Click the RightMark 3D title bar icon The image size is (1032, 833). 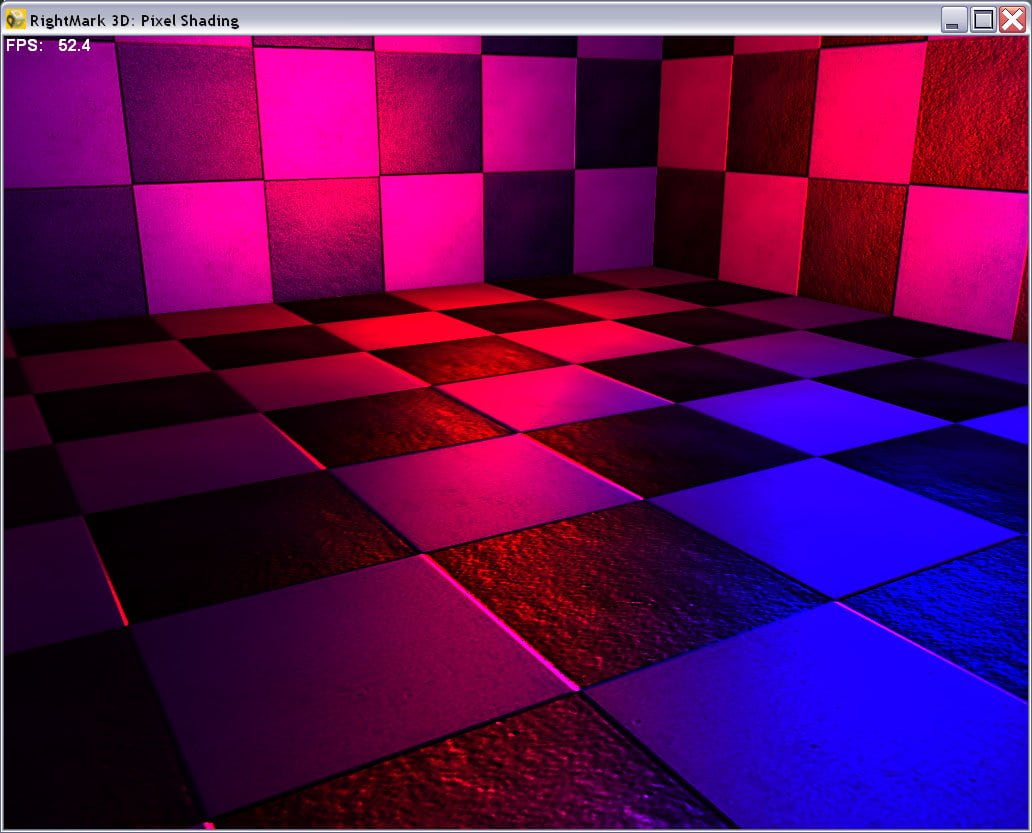[x=15, y=19]
